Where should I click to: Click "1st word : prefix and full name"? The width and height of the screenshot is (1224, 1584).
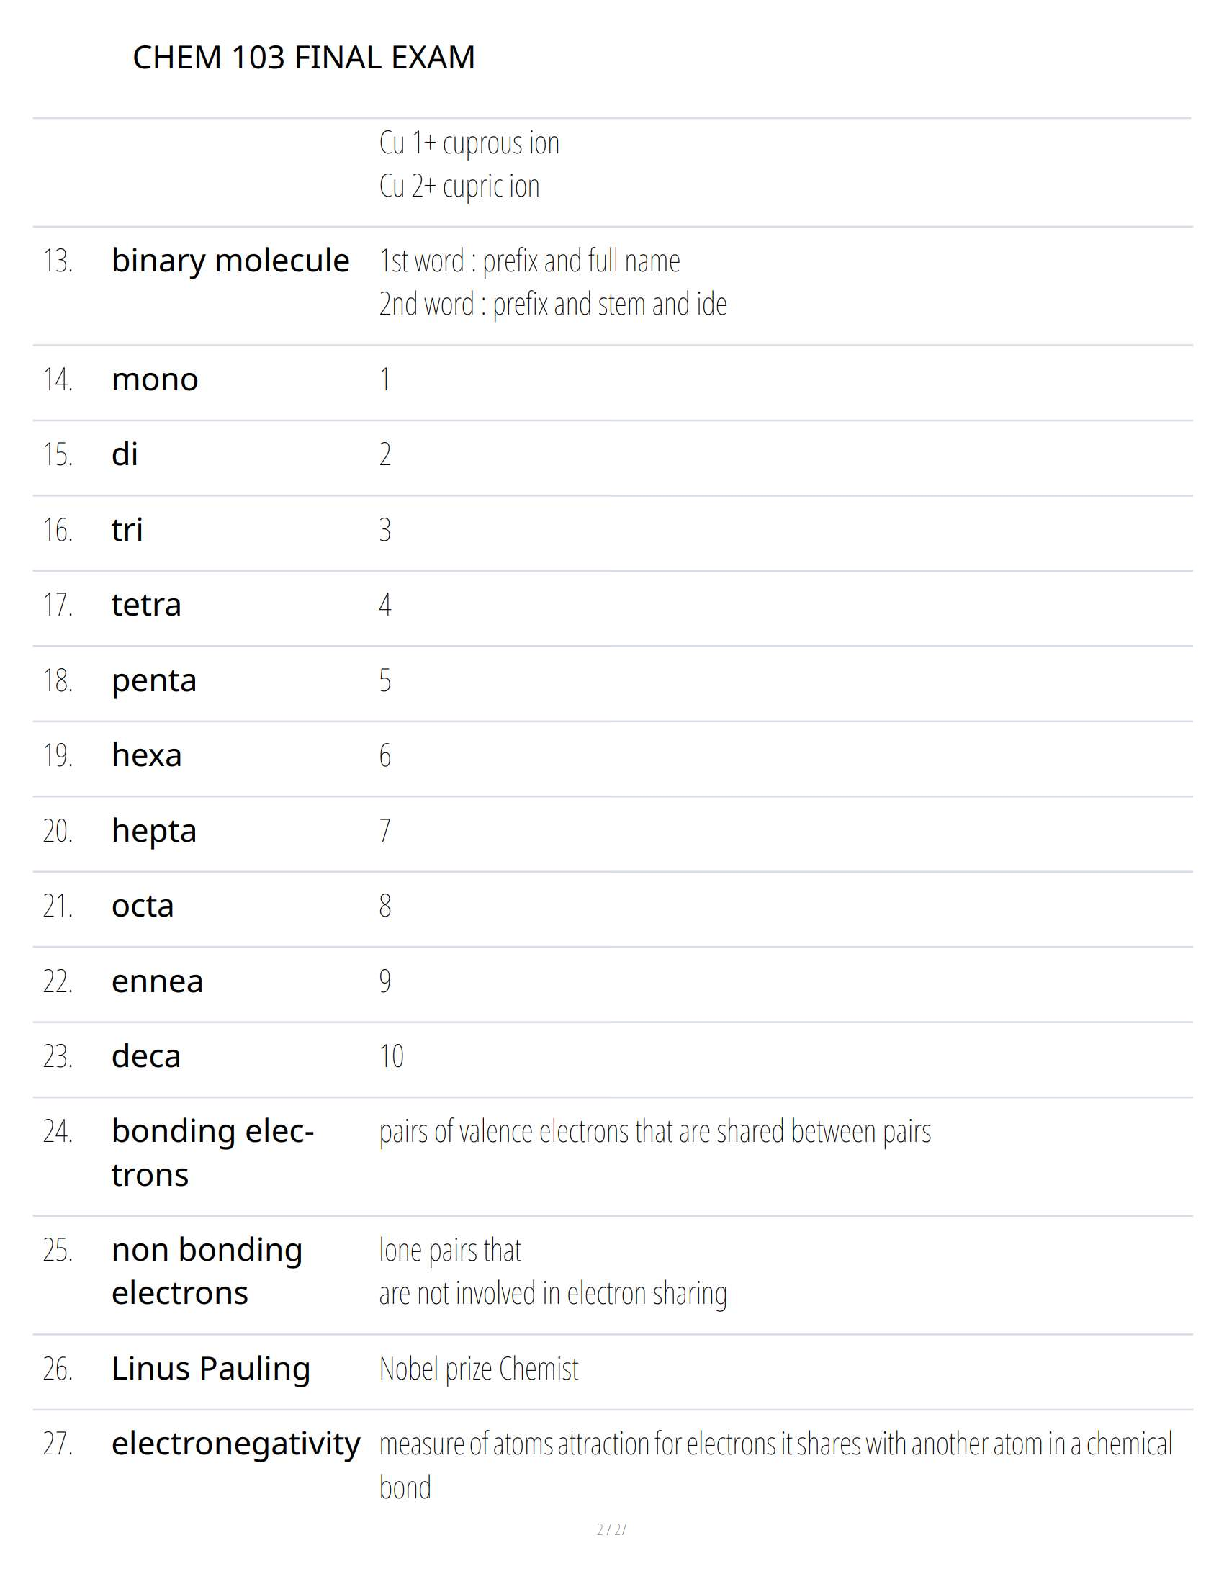[x=529, y=261]
